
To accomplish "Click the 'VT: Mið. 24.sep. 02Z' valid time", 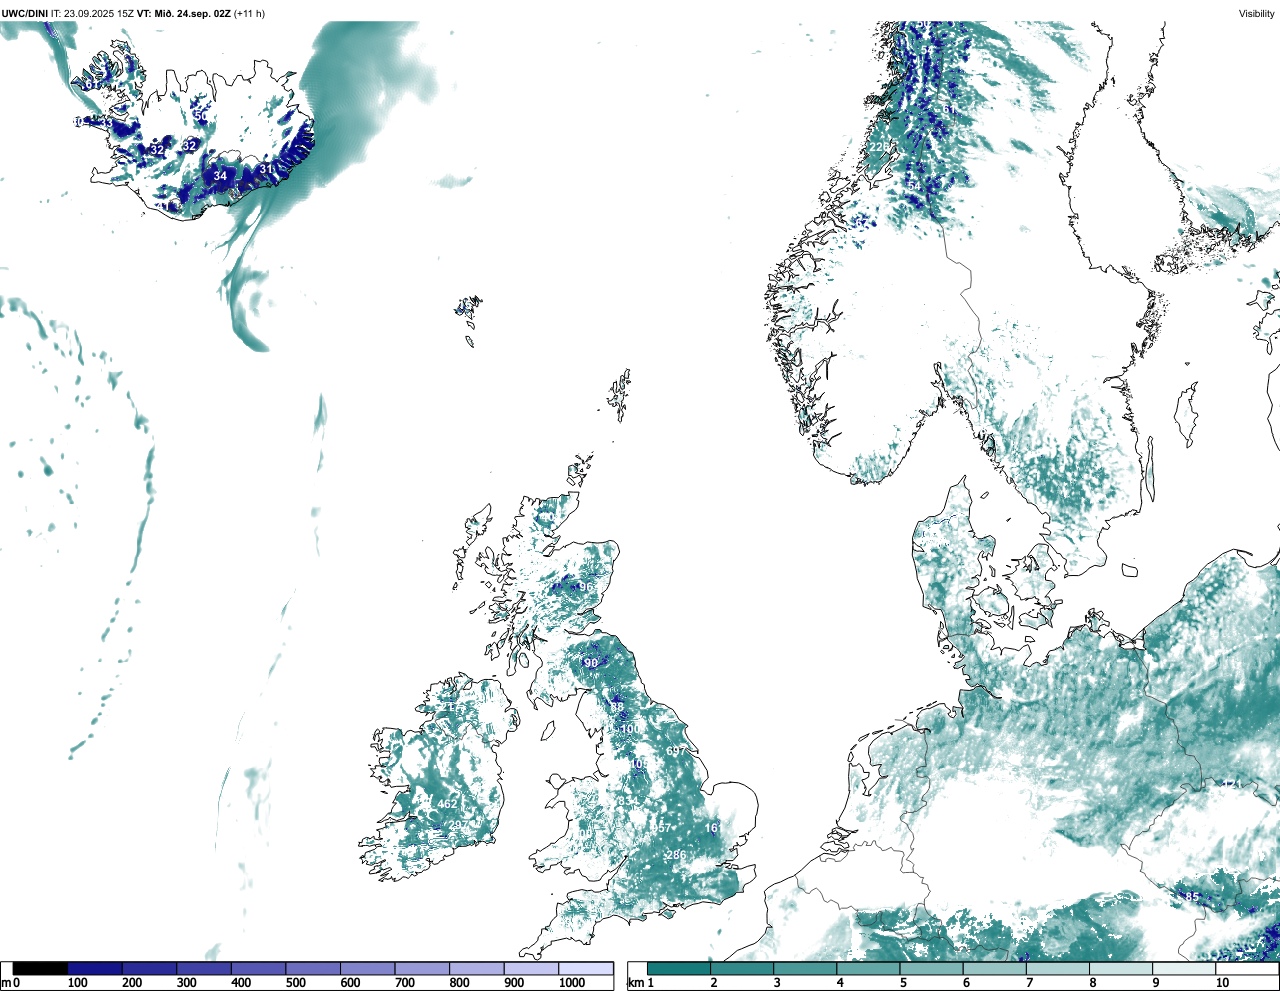I will 184,13.
